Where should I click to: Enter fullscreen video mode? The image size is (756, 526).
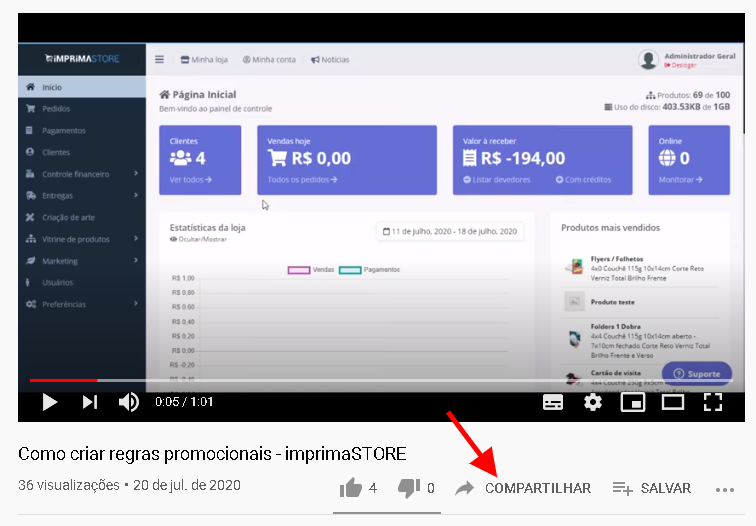[x=713, y=402]
